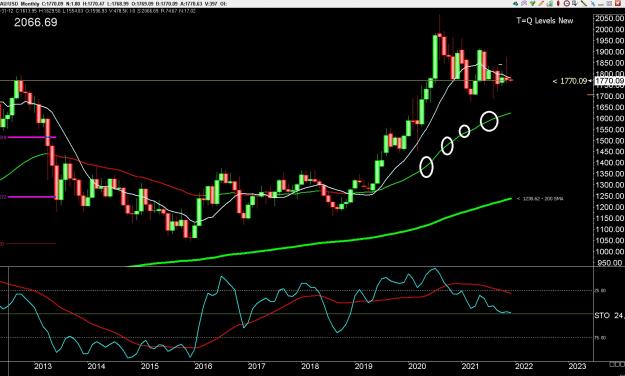Click the 'T=Q Levels New' label
The width and height of the screenshot is (625, 376).
click(x=544, y=21)
